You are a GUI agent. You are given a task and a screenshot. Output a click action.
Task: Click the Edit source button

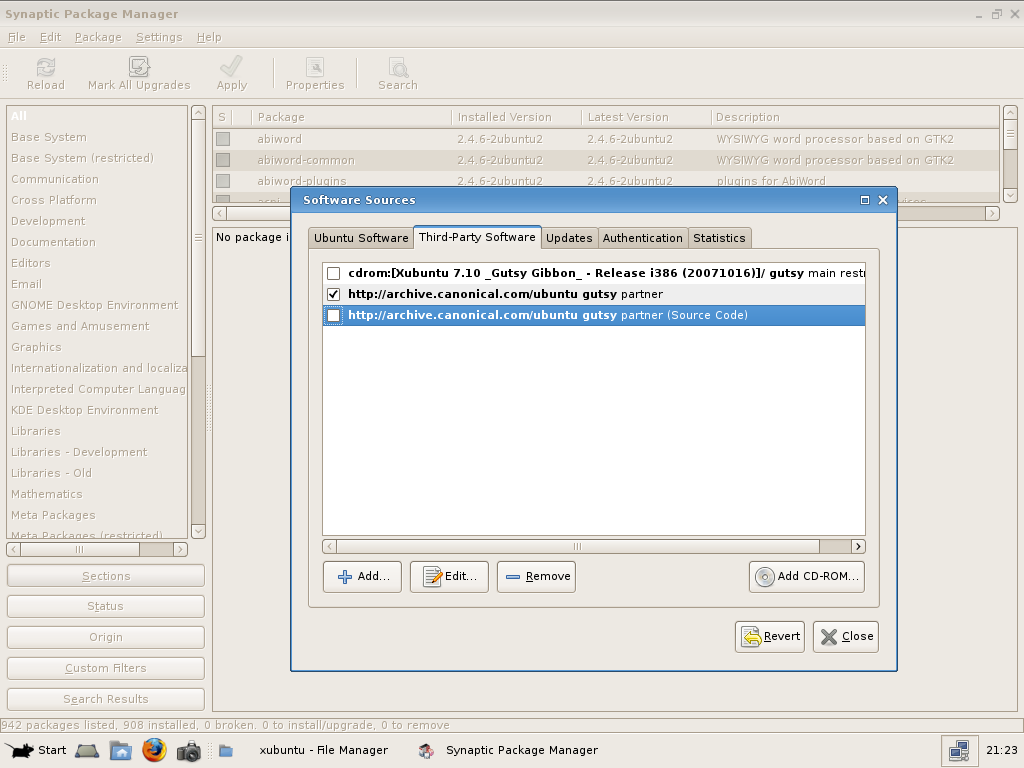tap(449, 577)
